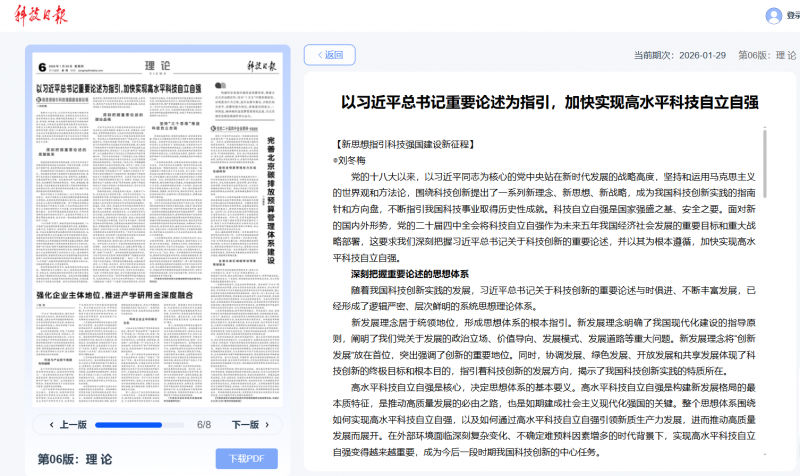Click the user avatar icon
Image resolution: width=800 pixels, height=476 pixels.
point(773,16)
